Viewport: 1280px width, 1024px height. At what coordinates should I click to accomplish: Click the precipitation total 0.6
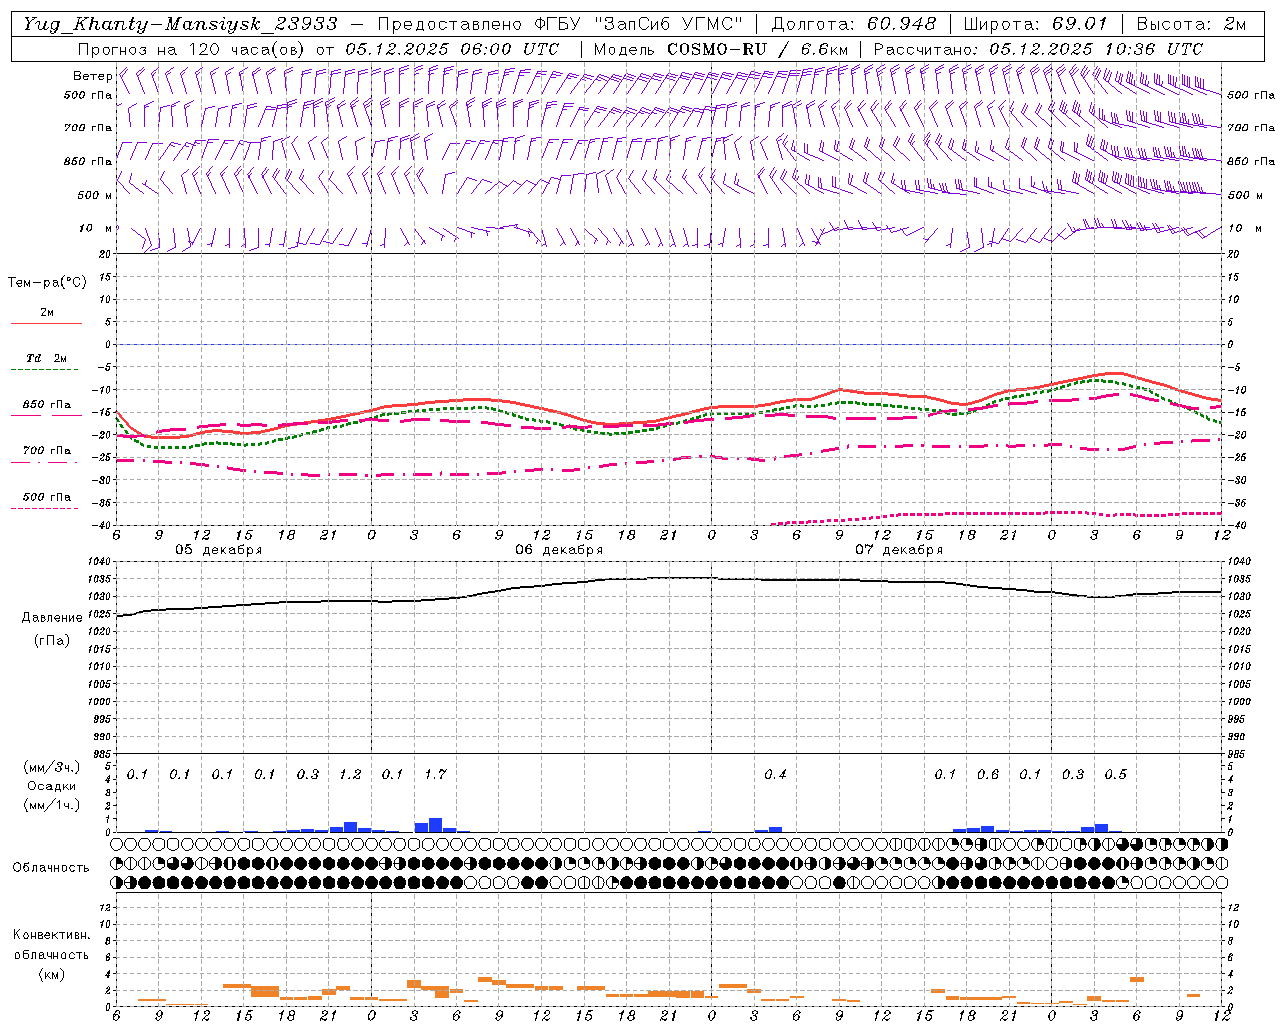pyautogui.click(x=988, y=774)
